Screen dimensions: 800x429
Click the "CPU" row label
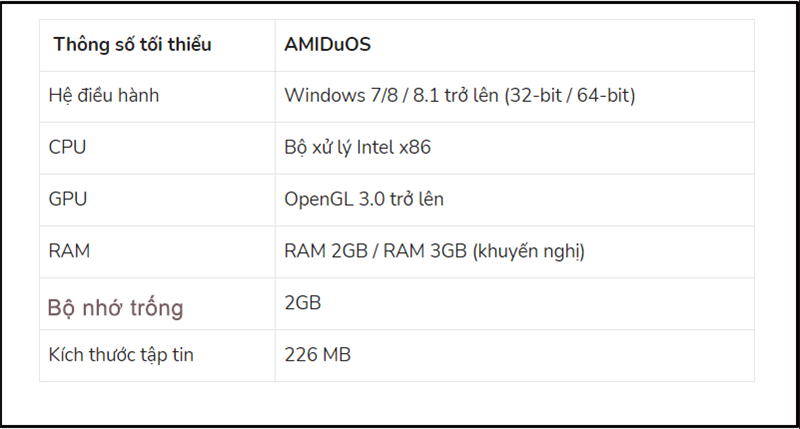point(67,148)
